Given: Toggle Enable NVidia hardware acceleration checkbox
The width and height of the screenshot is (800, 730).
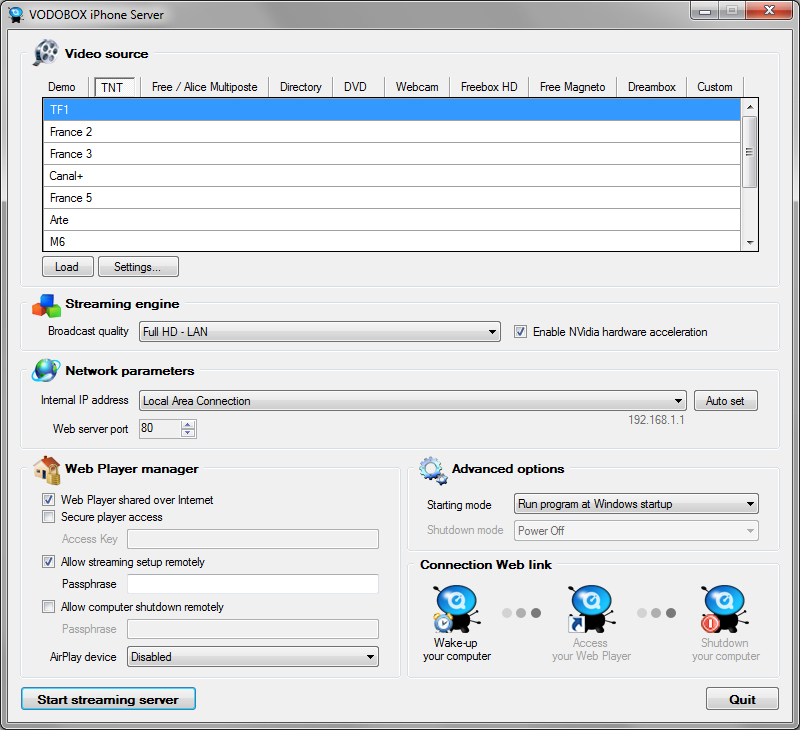Looking at the screenshot, I should tap(520, 332).
